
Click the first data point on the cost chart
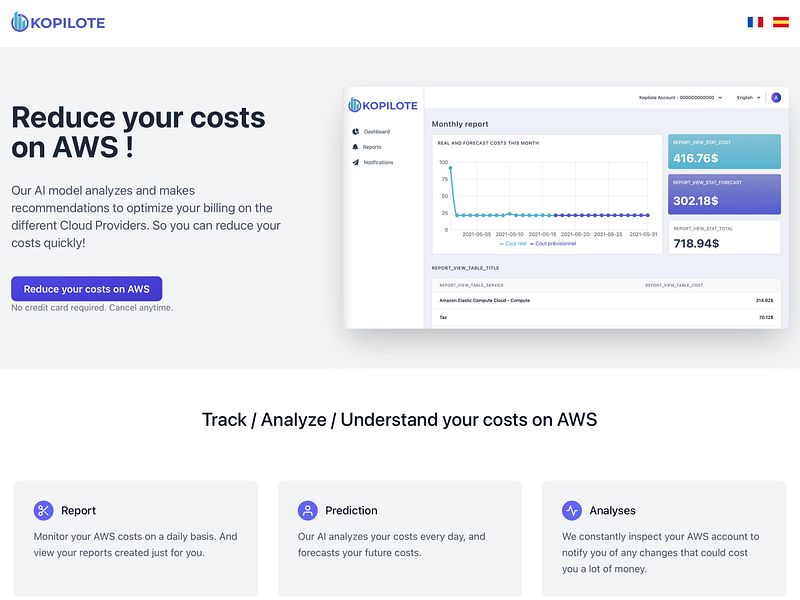click(x=450, y=168)
